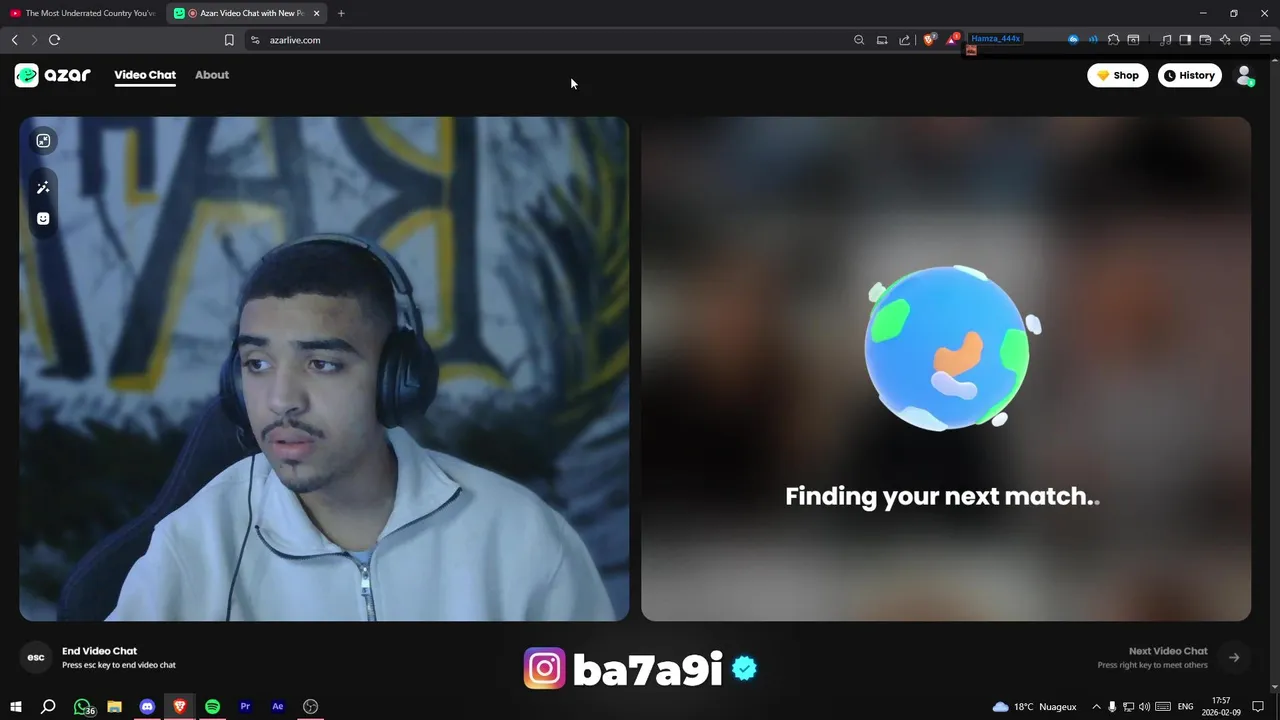Open Leo AI sparkle icon

[x=1225, y=40]
